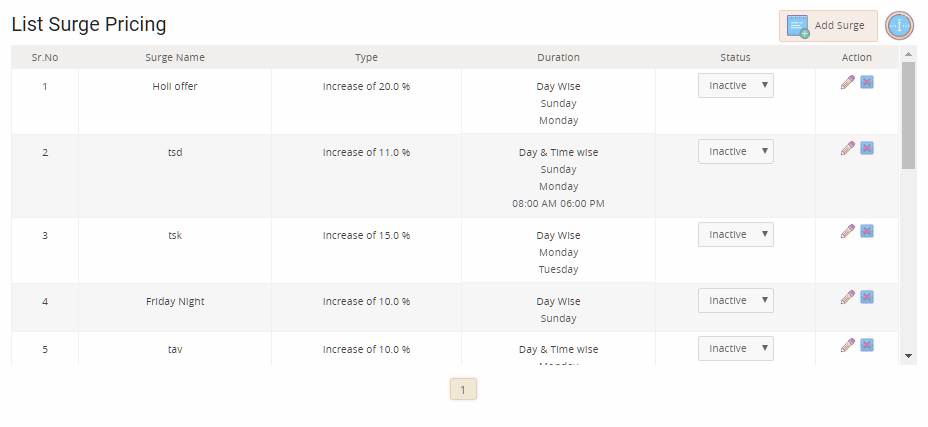Click the pencil icon for tsd
This screenshot has height=427, width=928.
848,148
